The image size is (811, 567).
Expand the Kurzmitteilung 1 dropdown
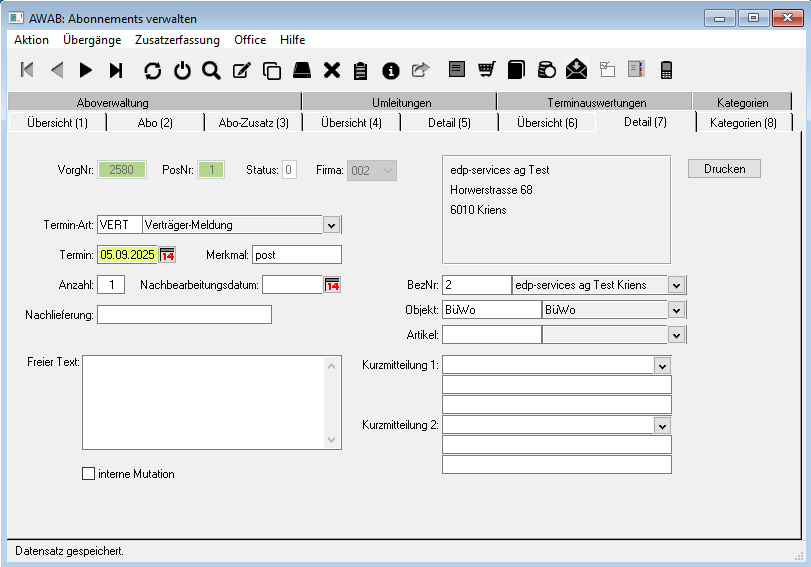pos(662,366)
